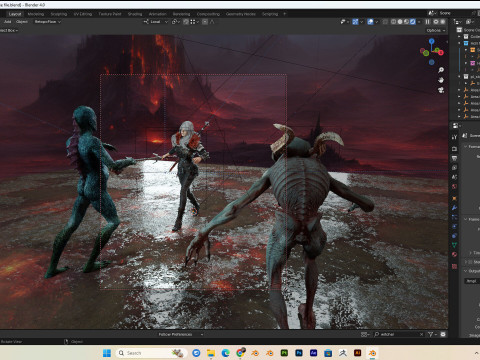Add a new workspace with plus button

(x=284, y=14)
